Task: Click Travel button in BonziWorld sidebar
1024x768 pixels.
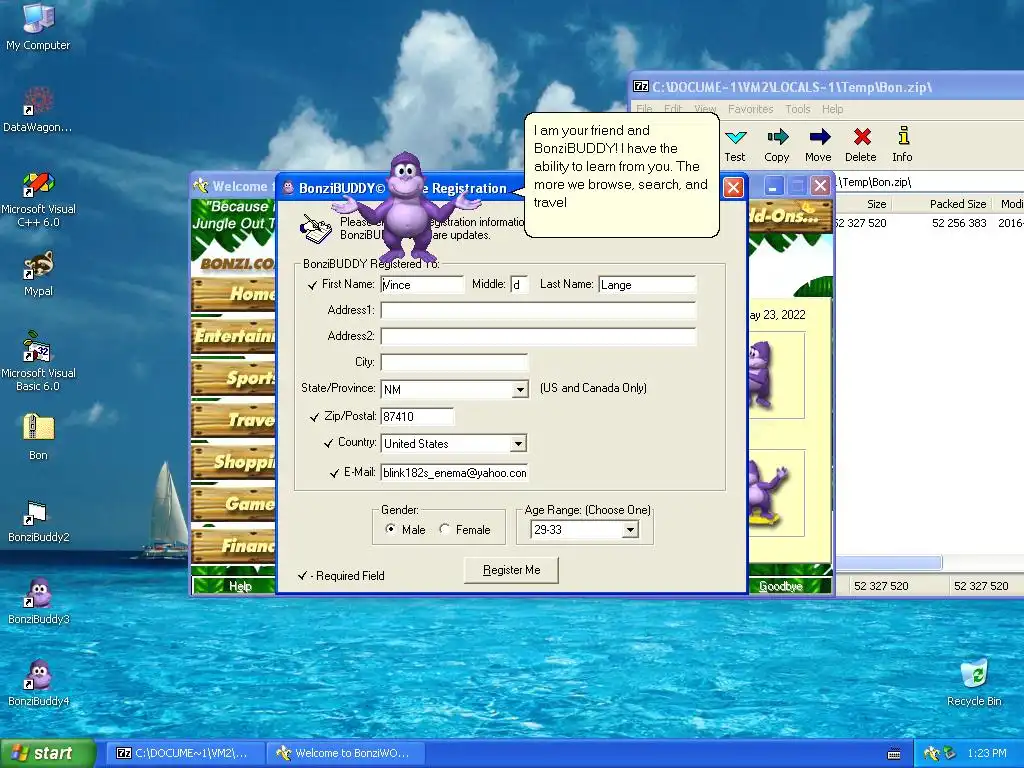Action: [x=233, y=420]
